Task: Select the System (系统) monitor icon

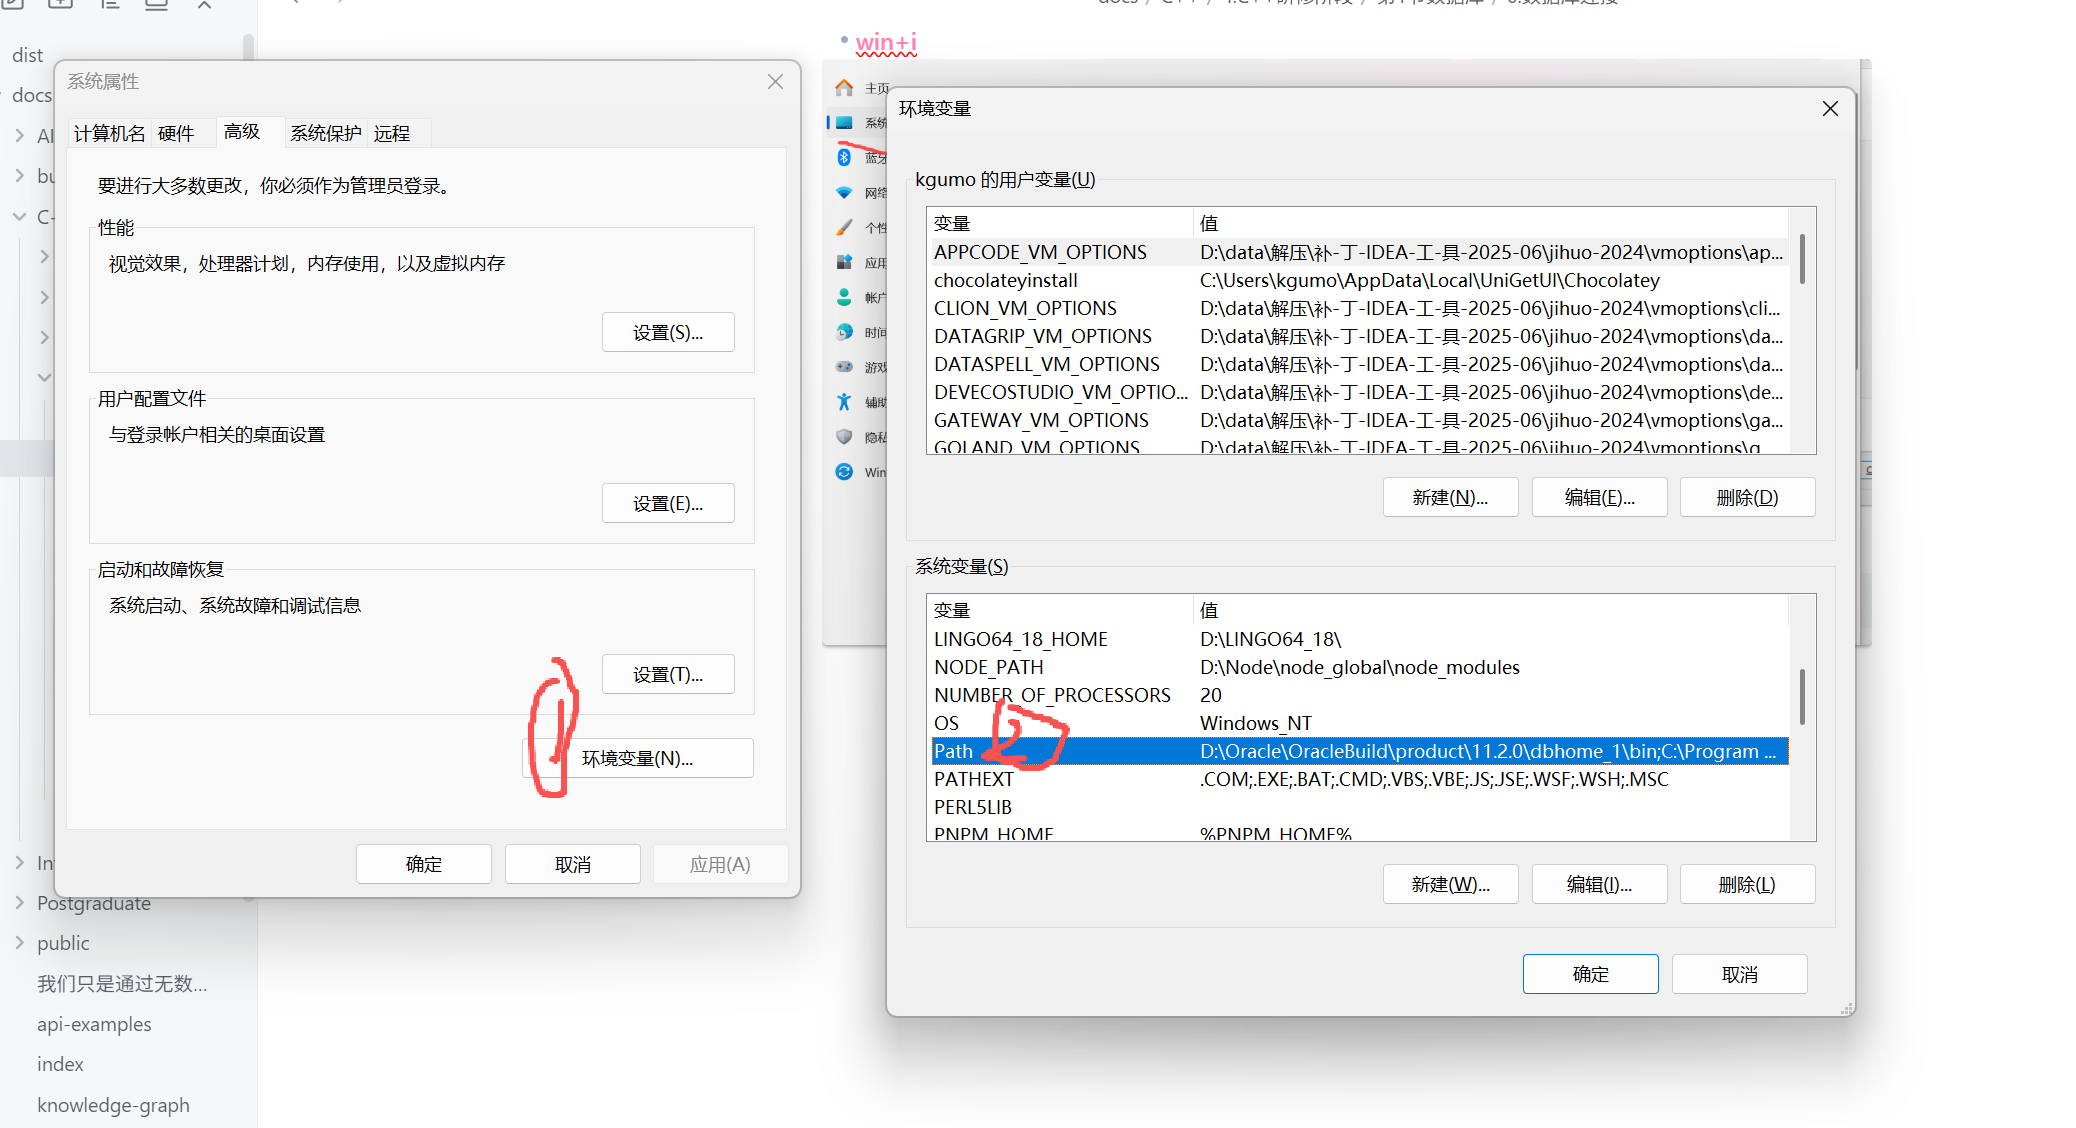Action: [x=844, y=123]
